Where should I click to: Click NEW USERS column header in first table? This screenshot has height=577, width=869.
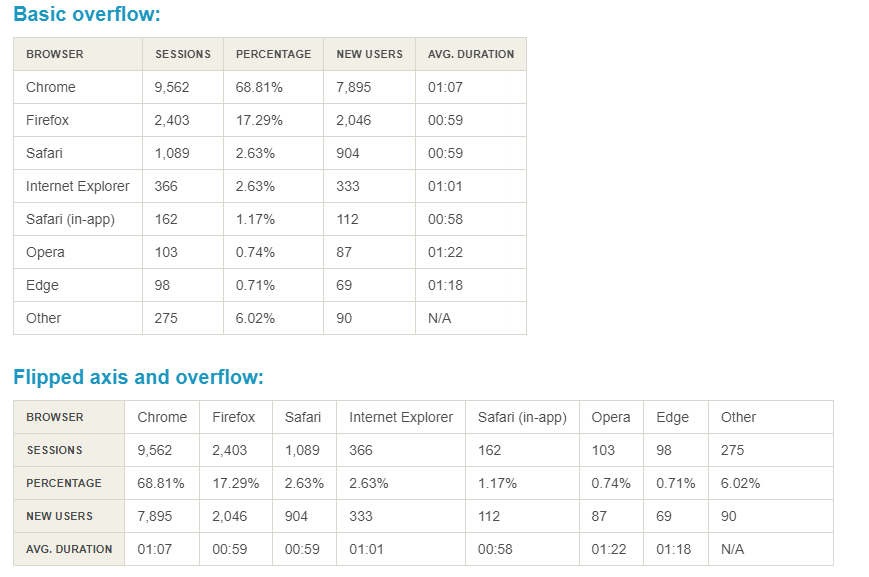[x=369, y=54]
